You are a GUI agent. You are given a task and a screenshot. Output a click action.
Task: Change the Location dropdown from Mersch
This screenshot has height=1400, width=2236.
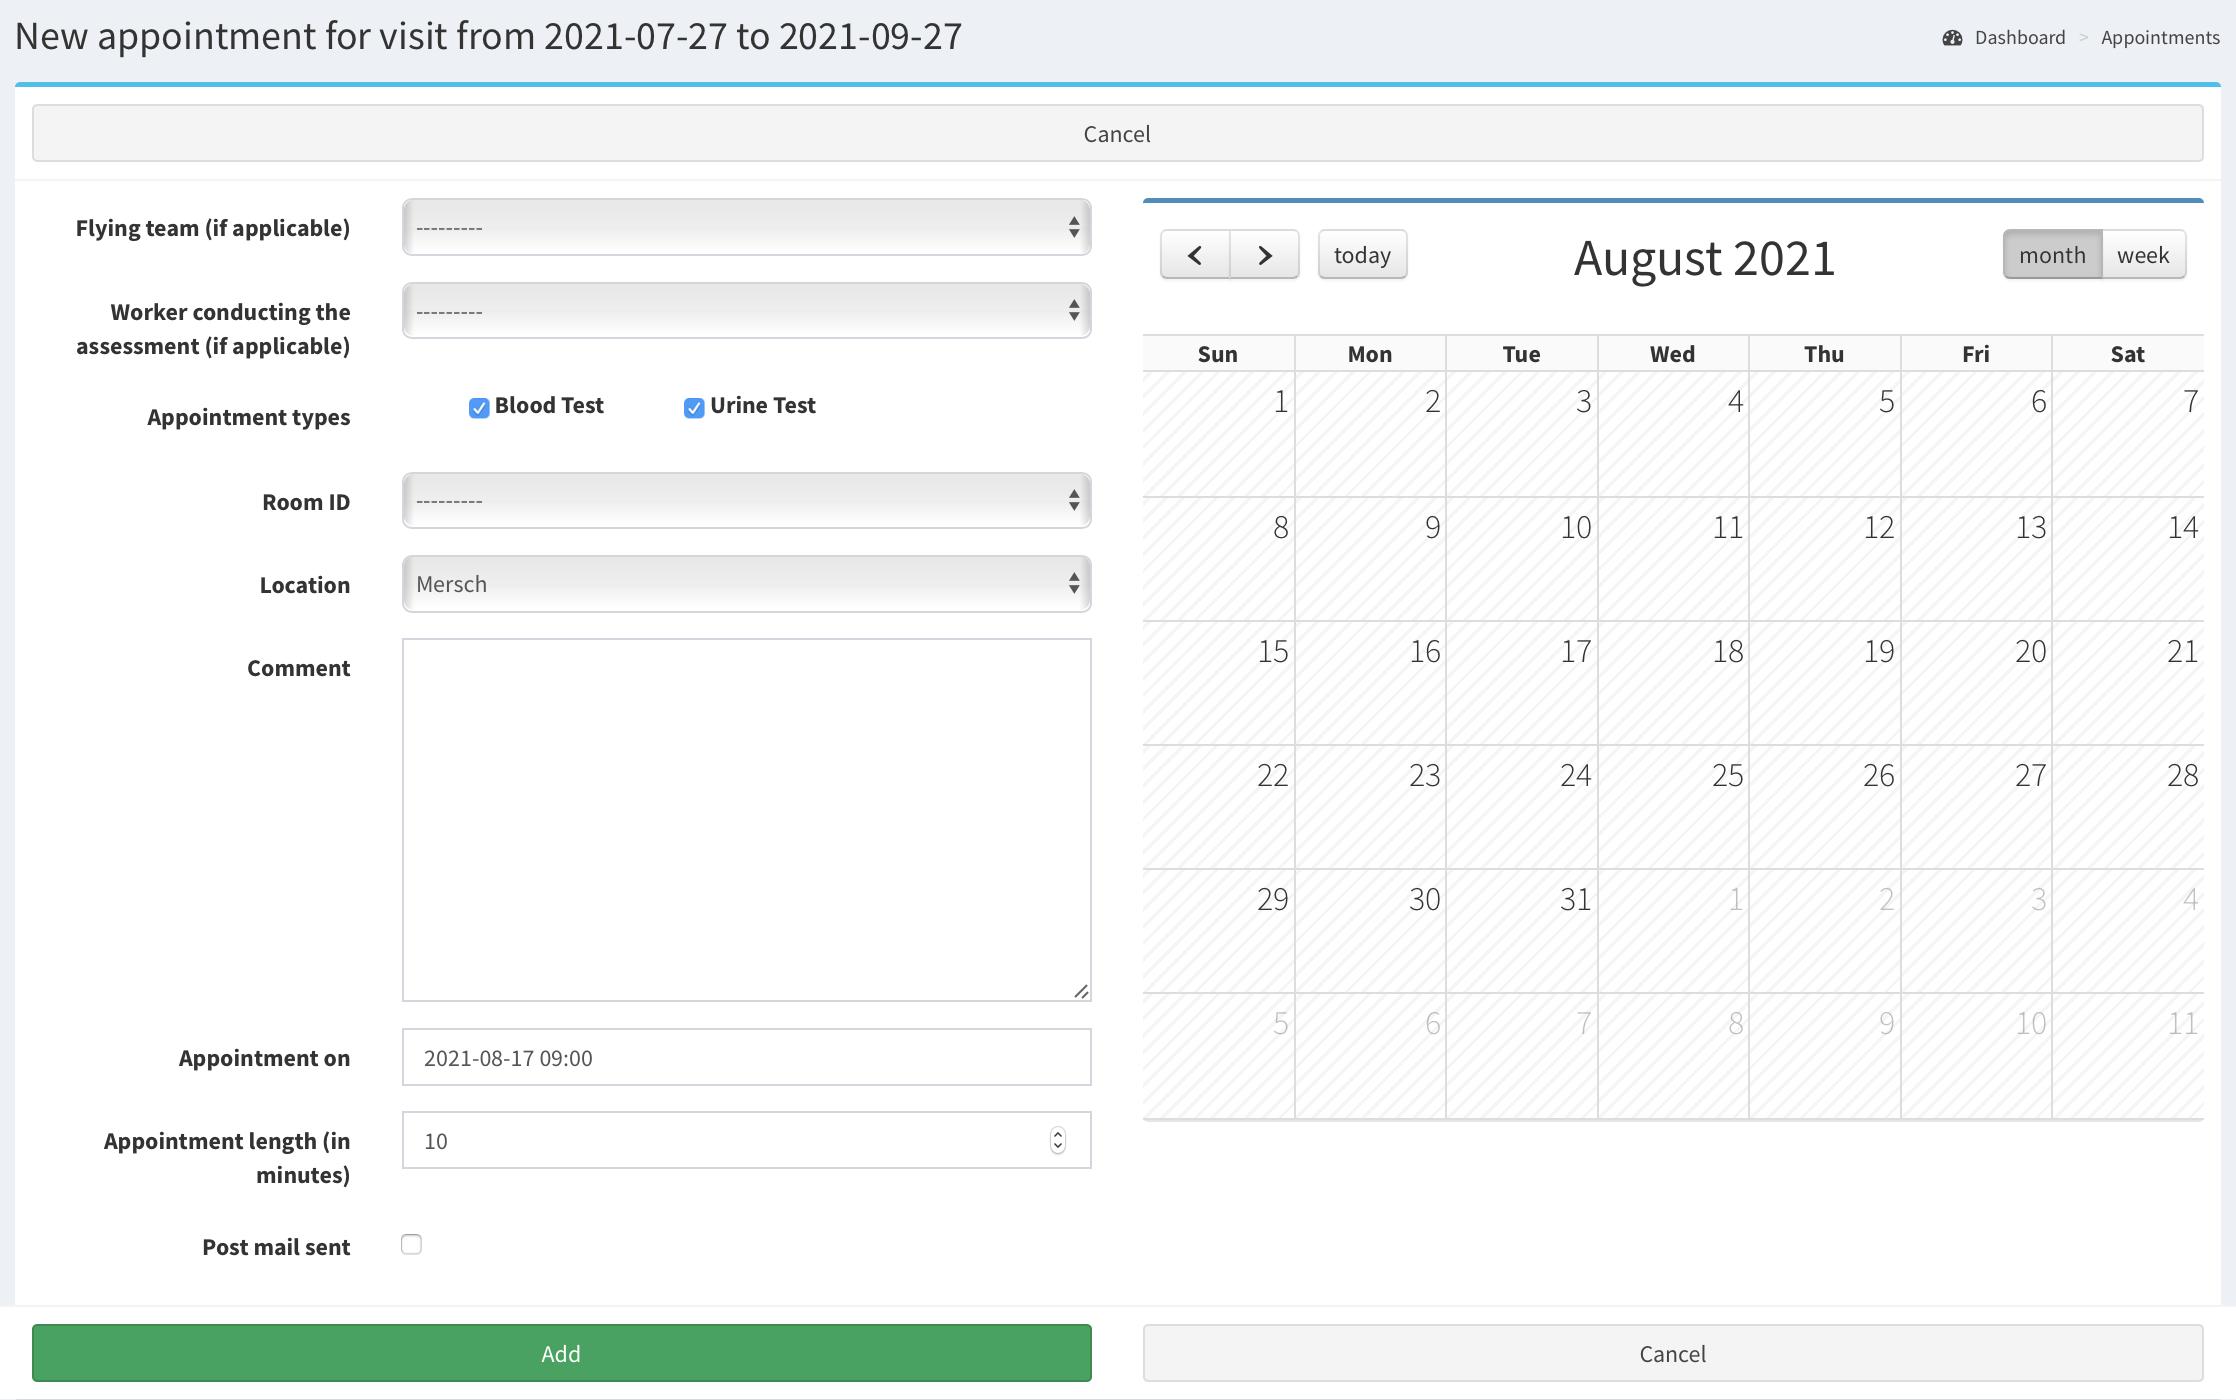[746, 584]
